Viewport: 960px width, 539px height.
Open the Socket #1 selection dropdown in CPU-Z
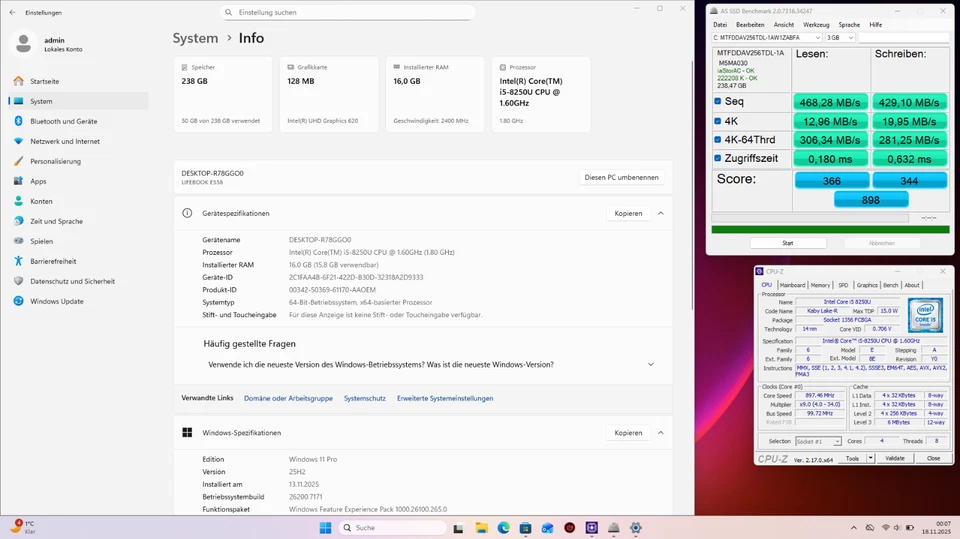coord(818,442)
